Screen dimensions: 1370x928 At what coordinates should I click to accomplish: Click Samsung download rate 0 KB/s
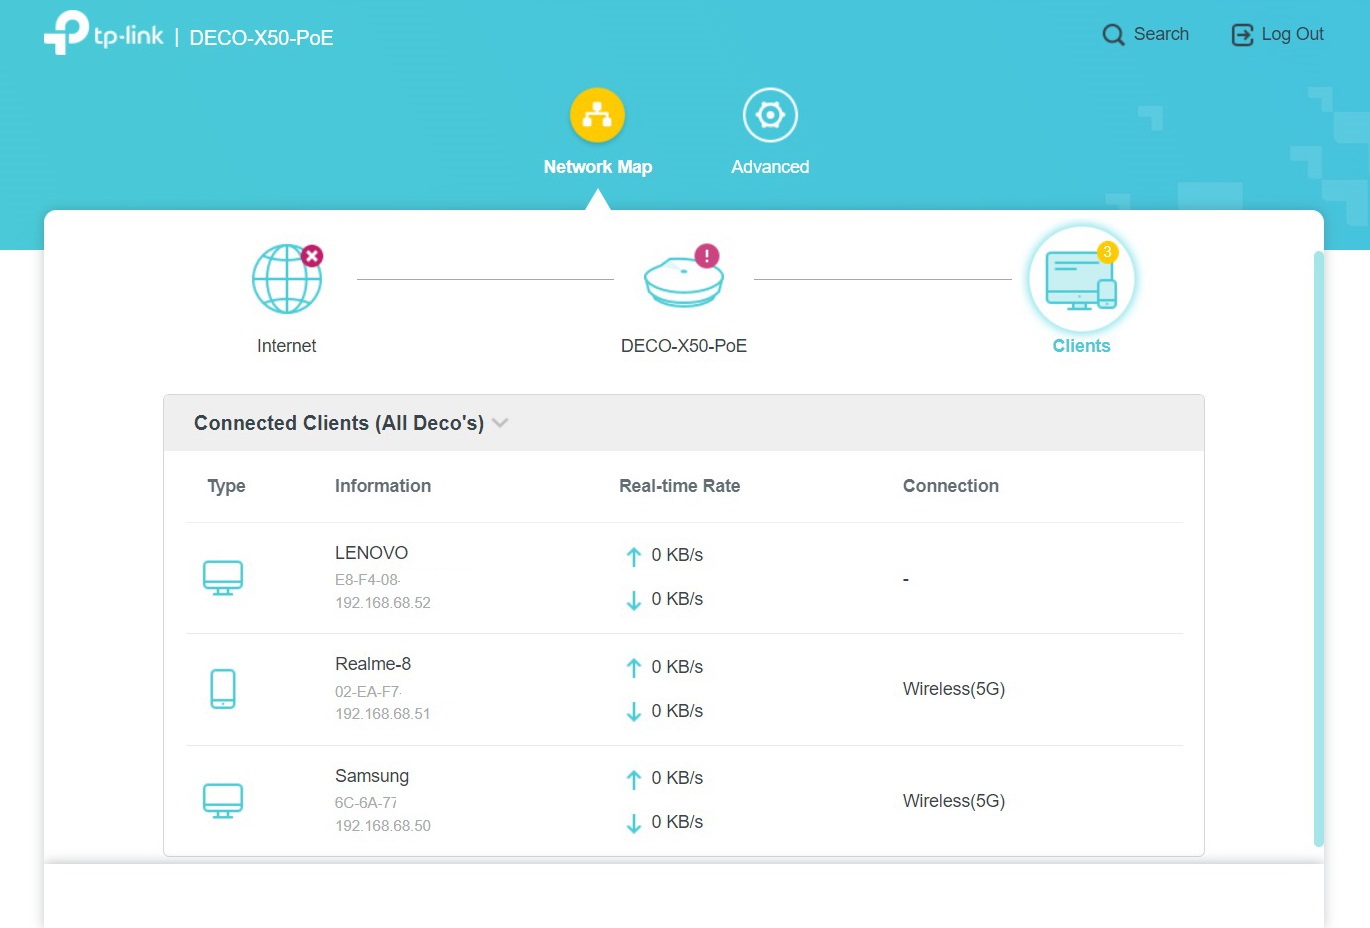point(677,822)
